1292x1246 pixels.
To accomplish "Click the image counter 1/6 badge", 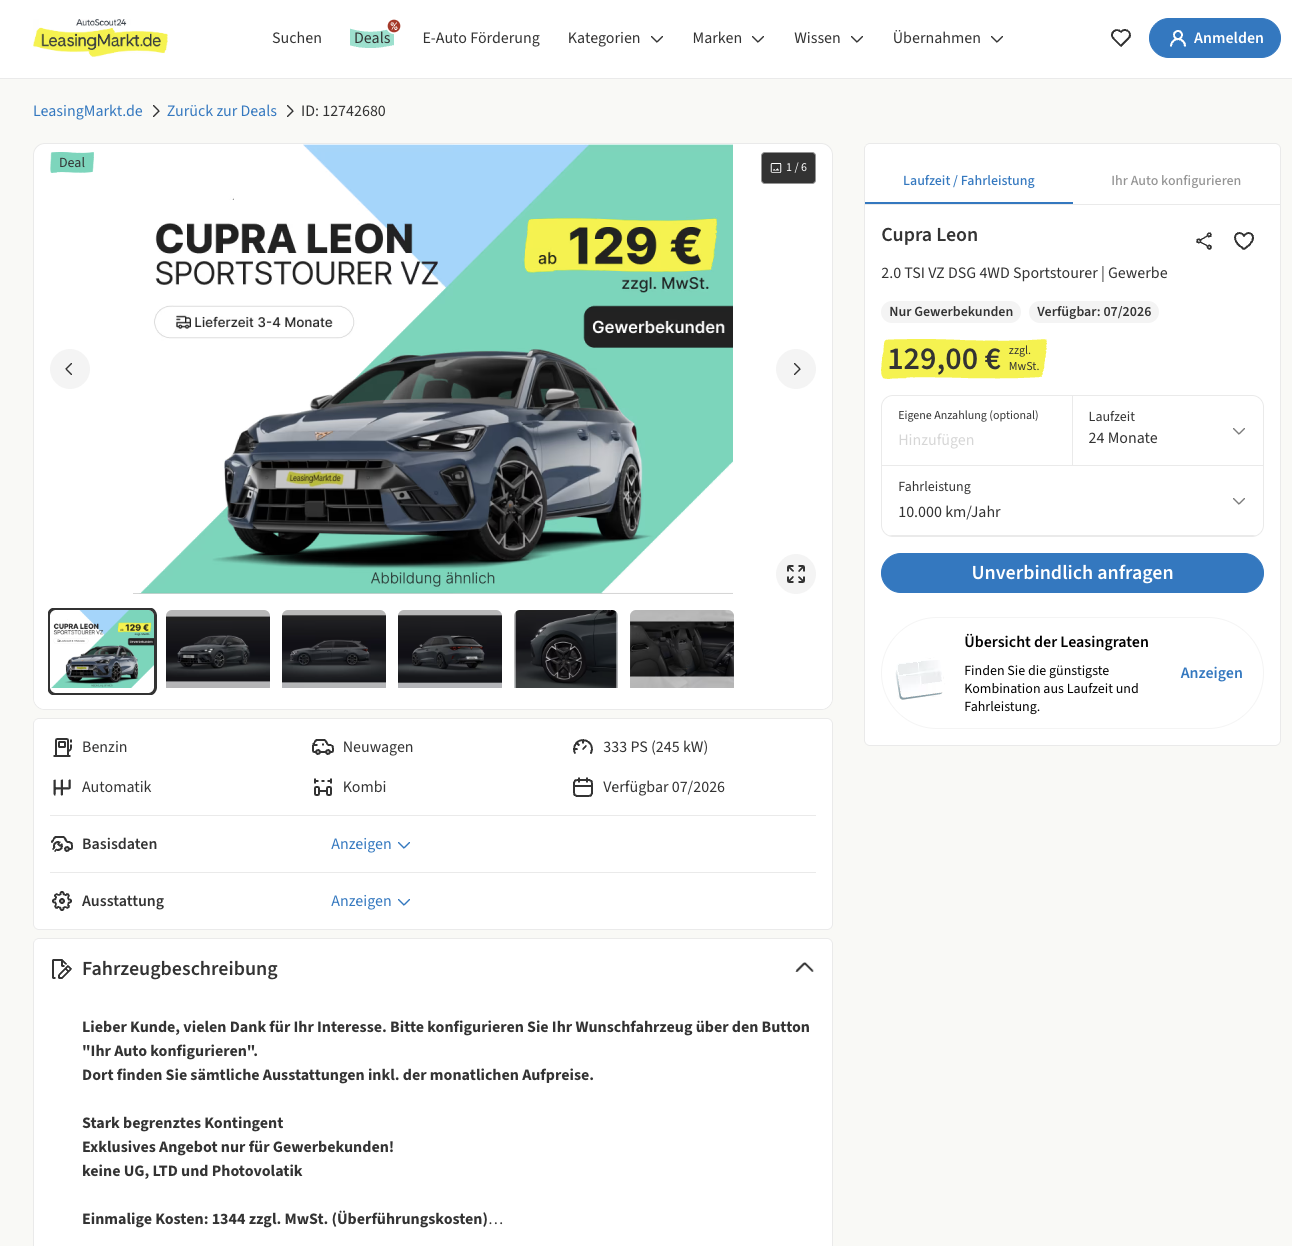I will (788, 168).
